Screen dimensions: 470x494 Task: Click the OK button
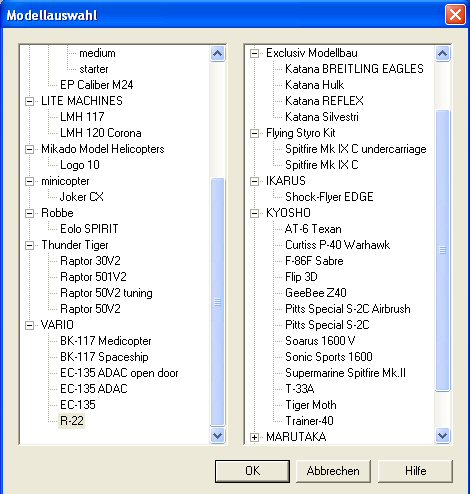[x=252, y=471]
